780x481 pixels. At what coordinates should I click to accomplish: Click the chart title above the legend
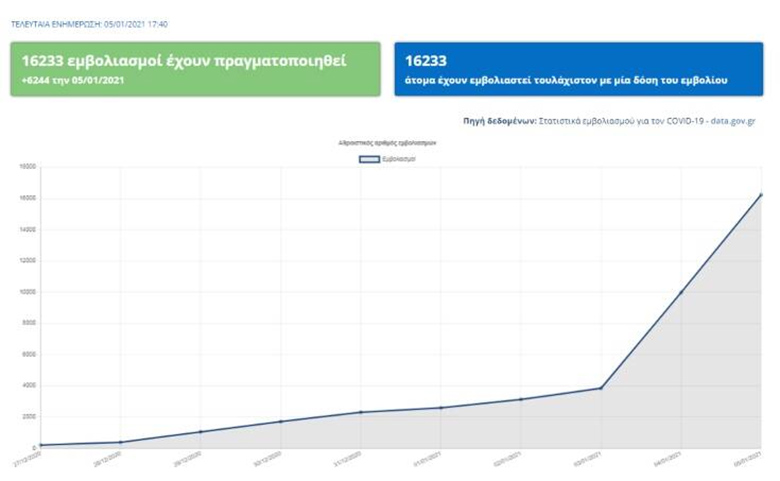tap(389, 144)
